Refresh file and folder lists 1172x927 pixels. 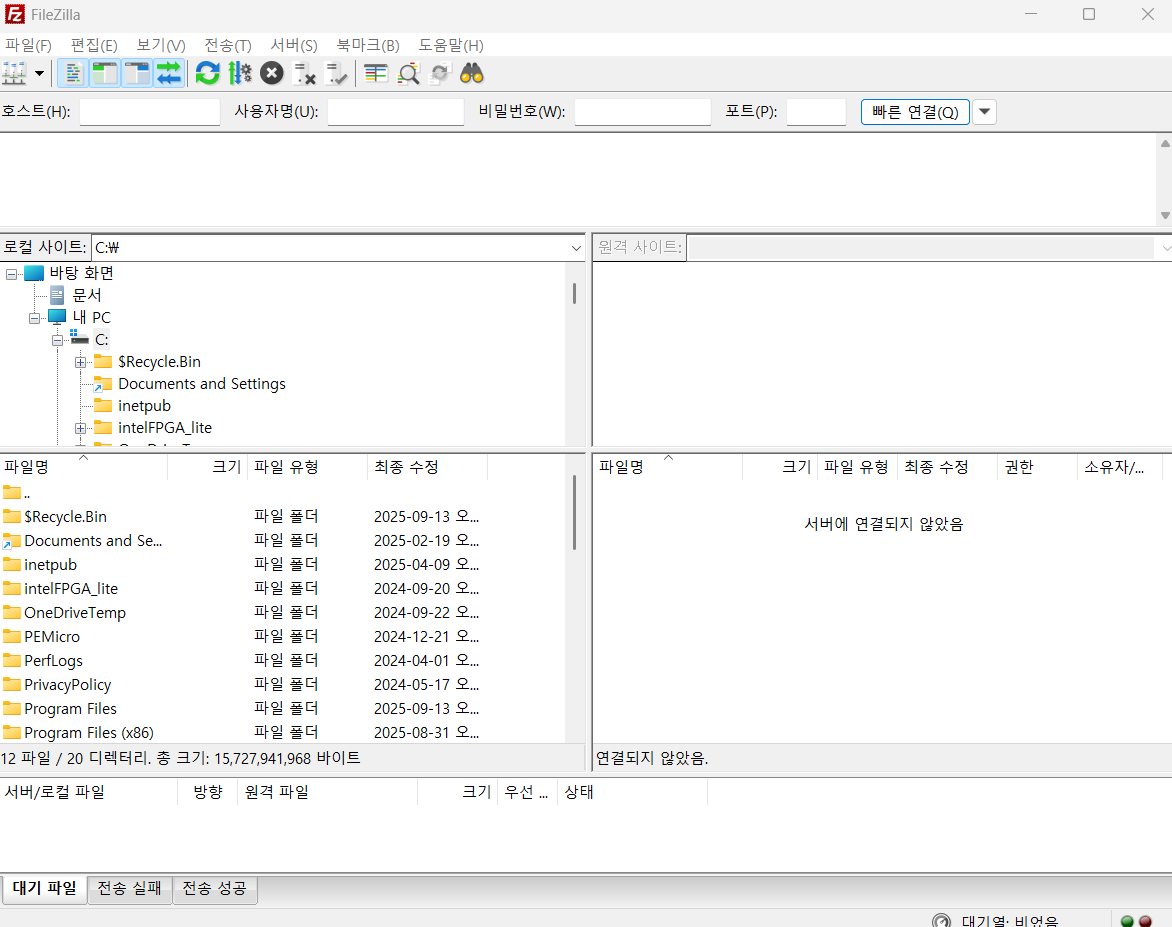(x=207, y=73)
